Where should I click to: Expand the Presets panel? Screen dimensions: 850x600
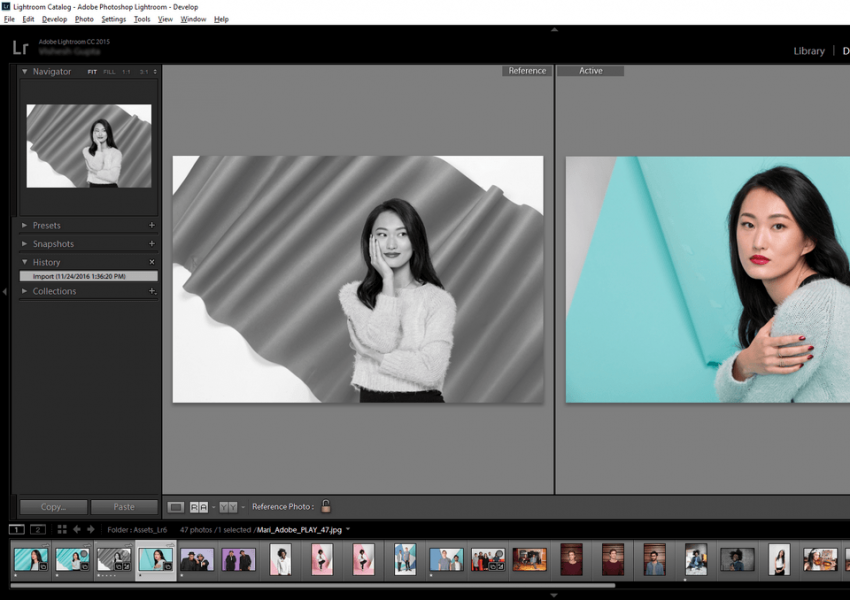(25, 226)
